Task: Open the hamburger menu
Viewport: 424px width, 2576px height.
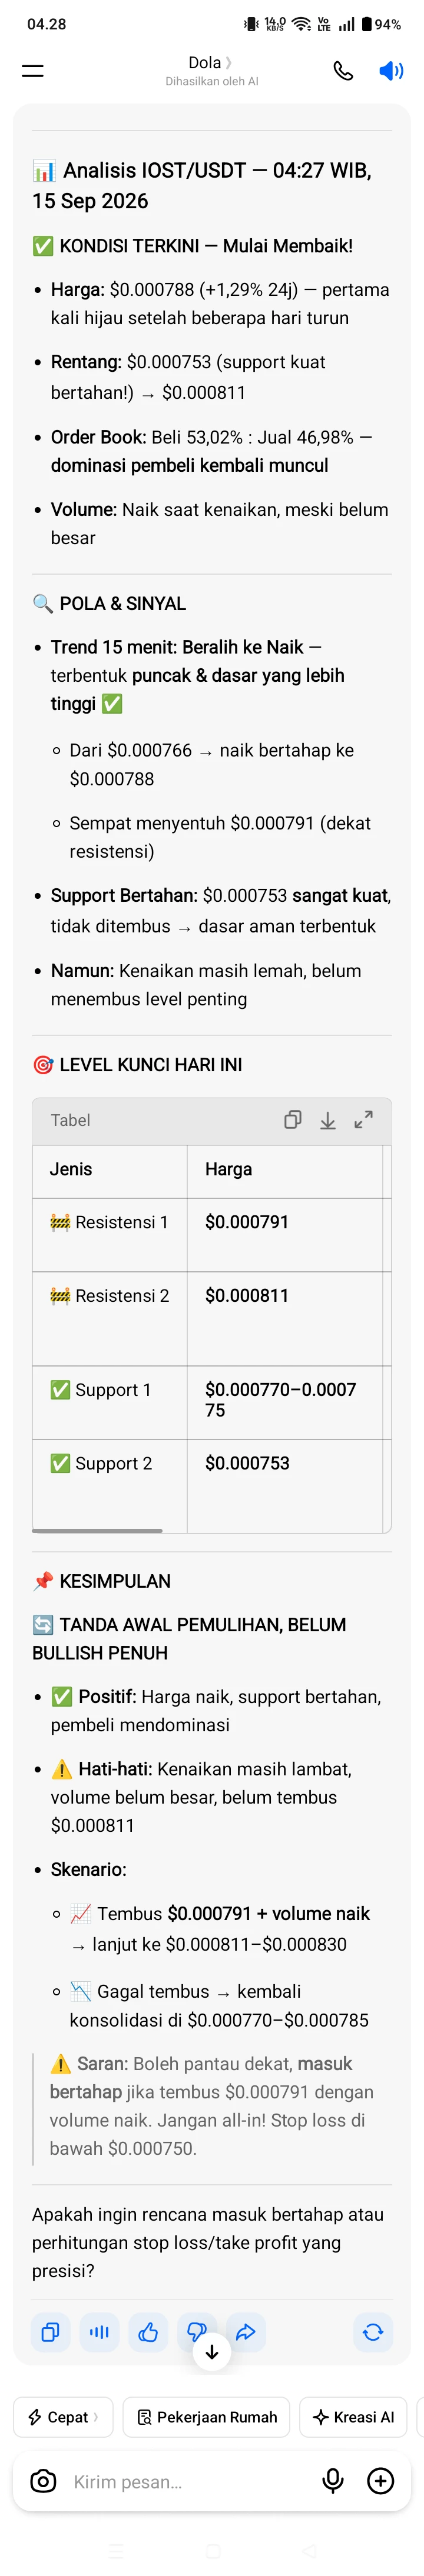Action: (x=33, y=70)
